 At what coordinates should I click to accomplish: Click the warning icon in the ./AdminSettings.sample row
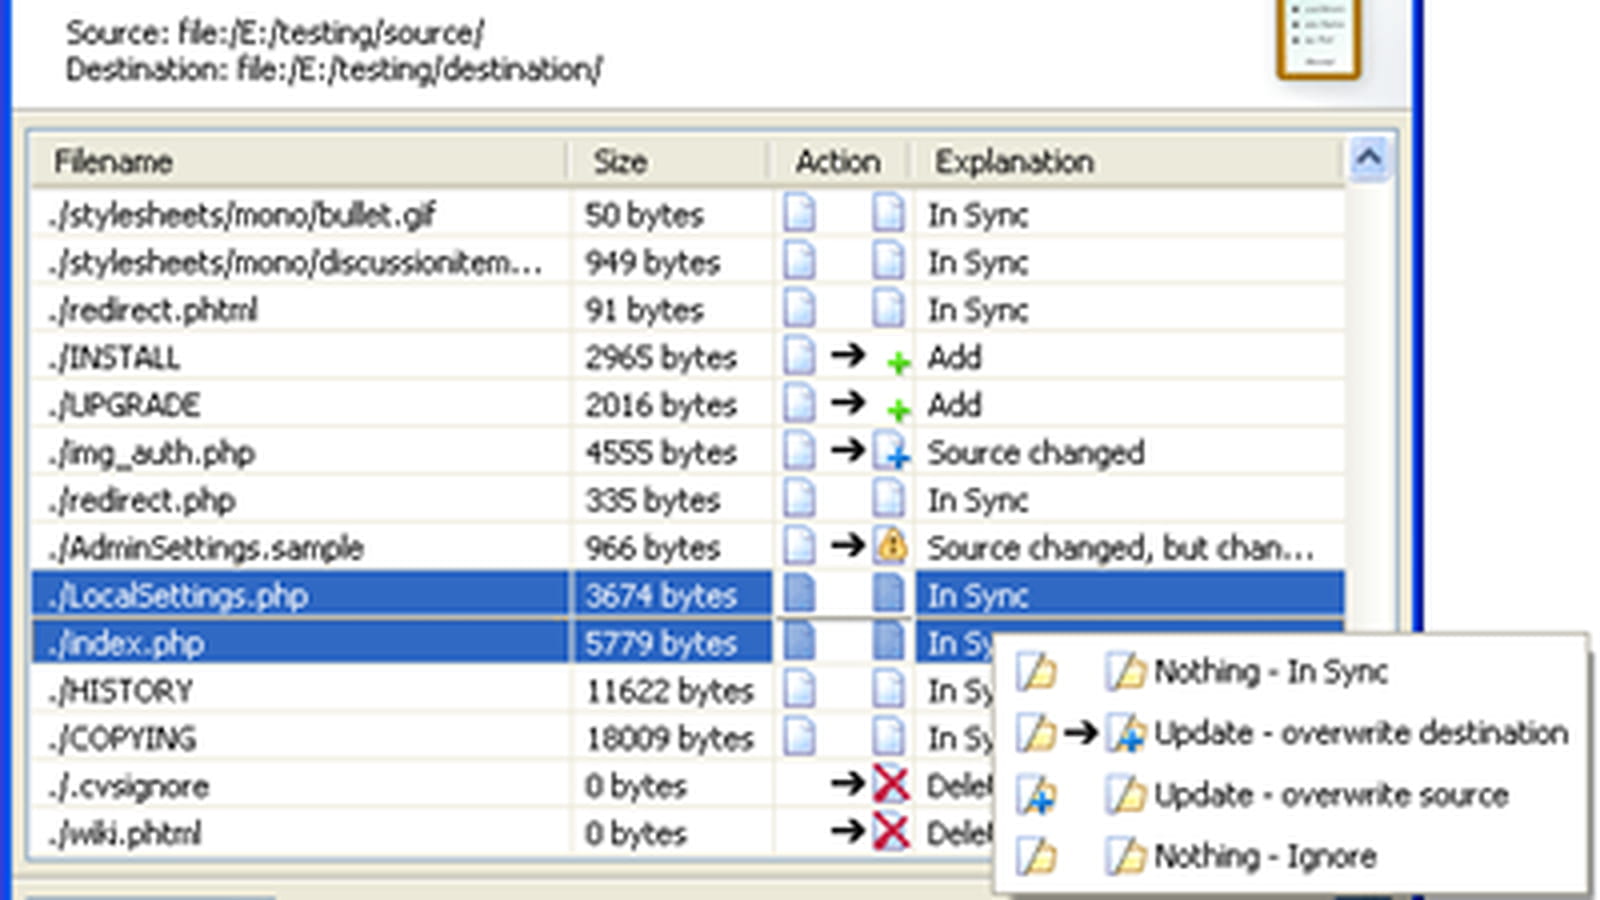pyautogui.click(x=891, y=546)
